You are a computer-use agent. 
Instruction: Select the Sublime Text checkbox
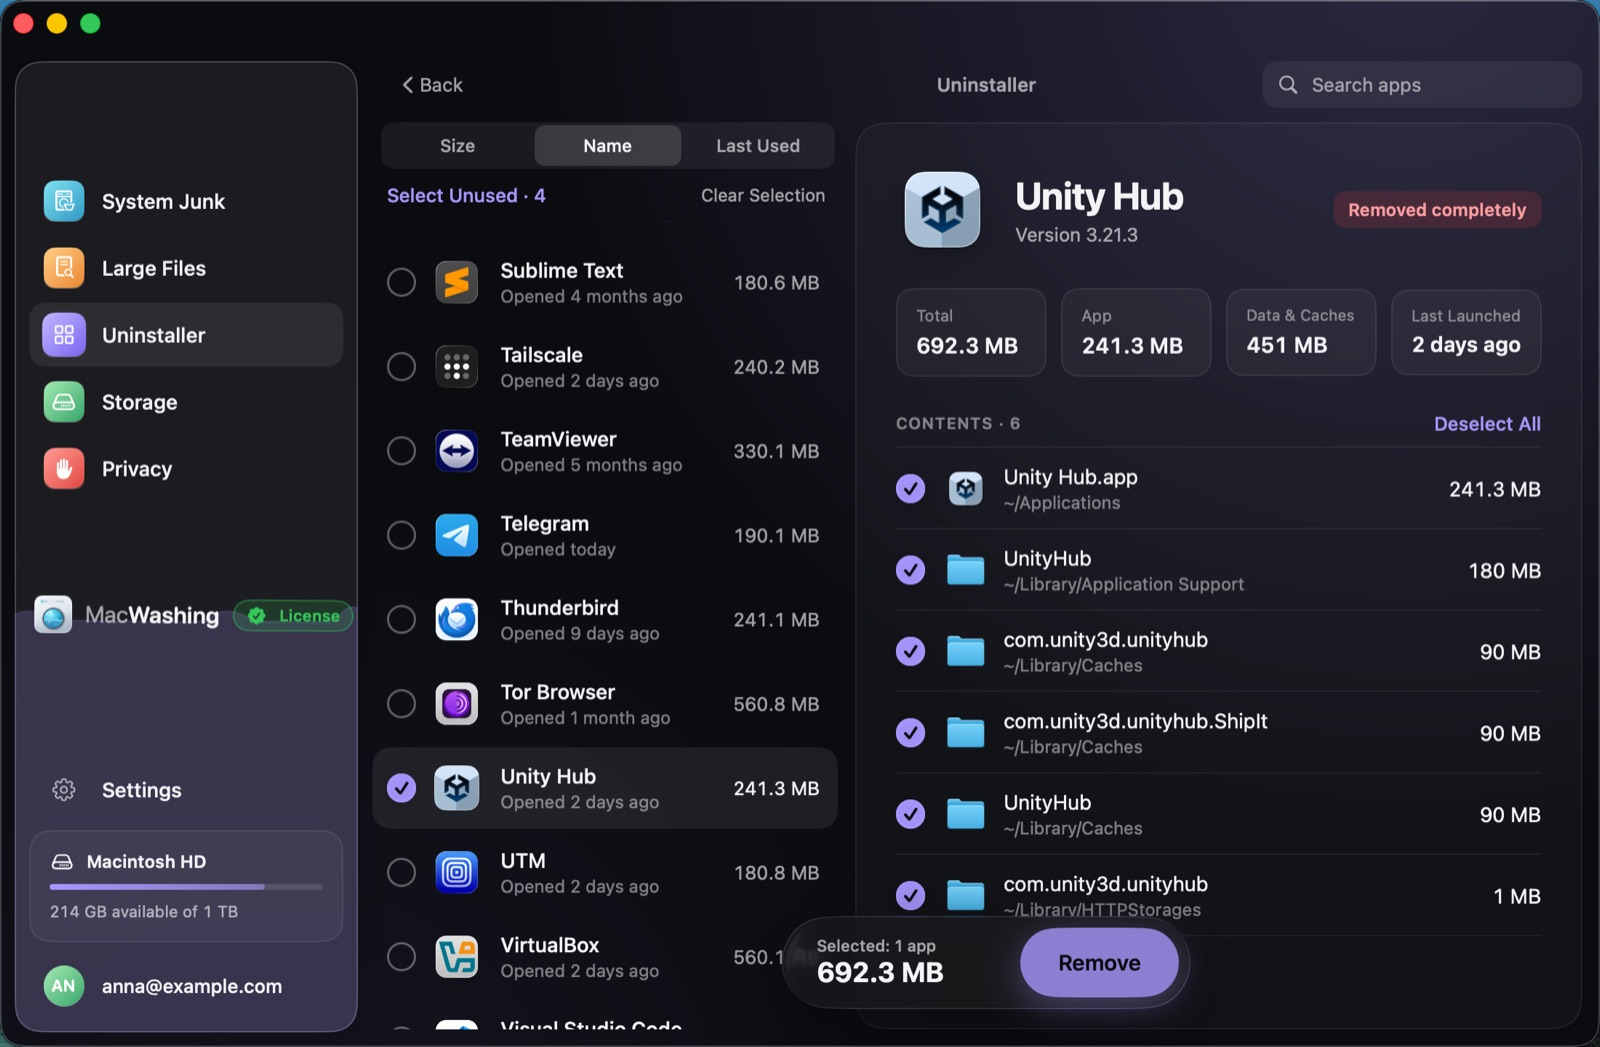(401, 283)
